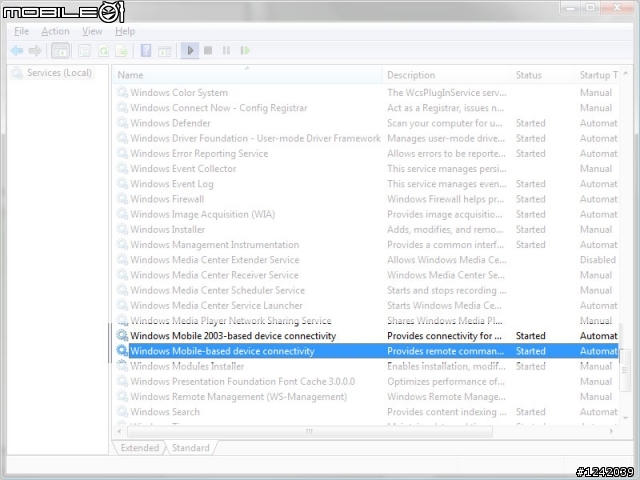Open the Help toolbar icon
Screen dimensions: 640x480
[146, 51]
